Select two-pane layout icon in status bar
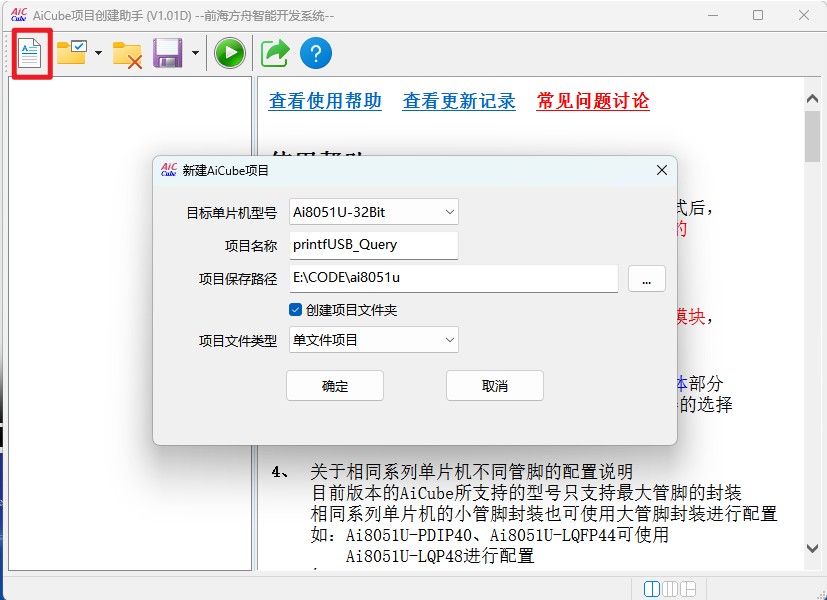Image resolution: width=827 pixels, height=600 pixels. tap(652, 590)
